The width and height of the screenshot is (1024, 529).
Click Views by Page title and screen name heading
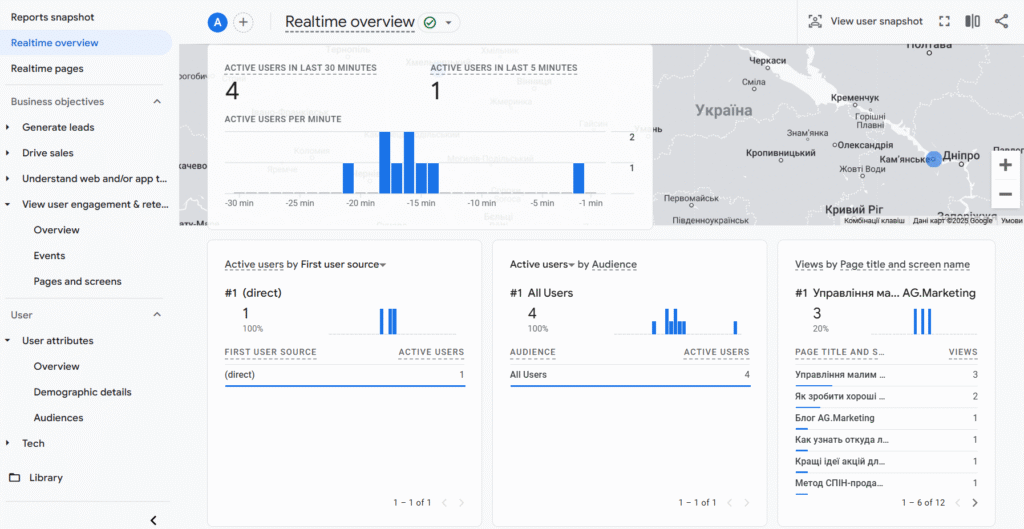pos(882,264)
